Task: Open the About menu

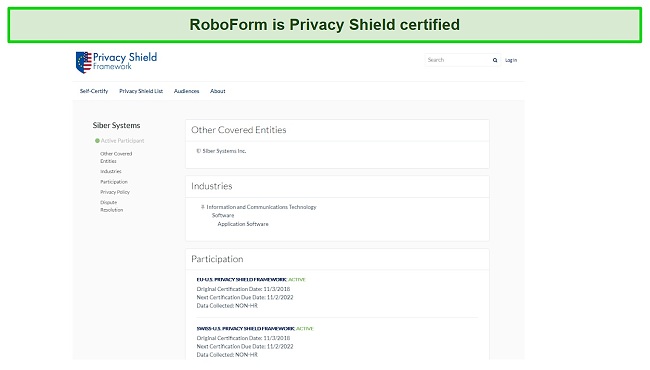Action: coord(218,91)
